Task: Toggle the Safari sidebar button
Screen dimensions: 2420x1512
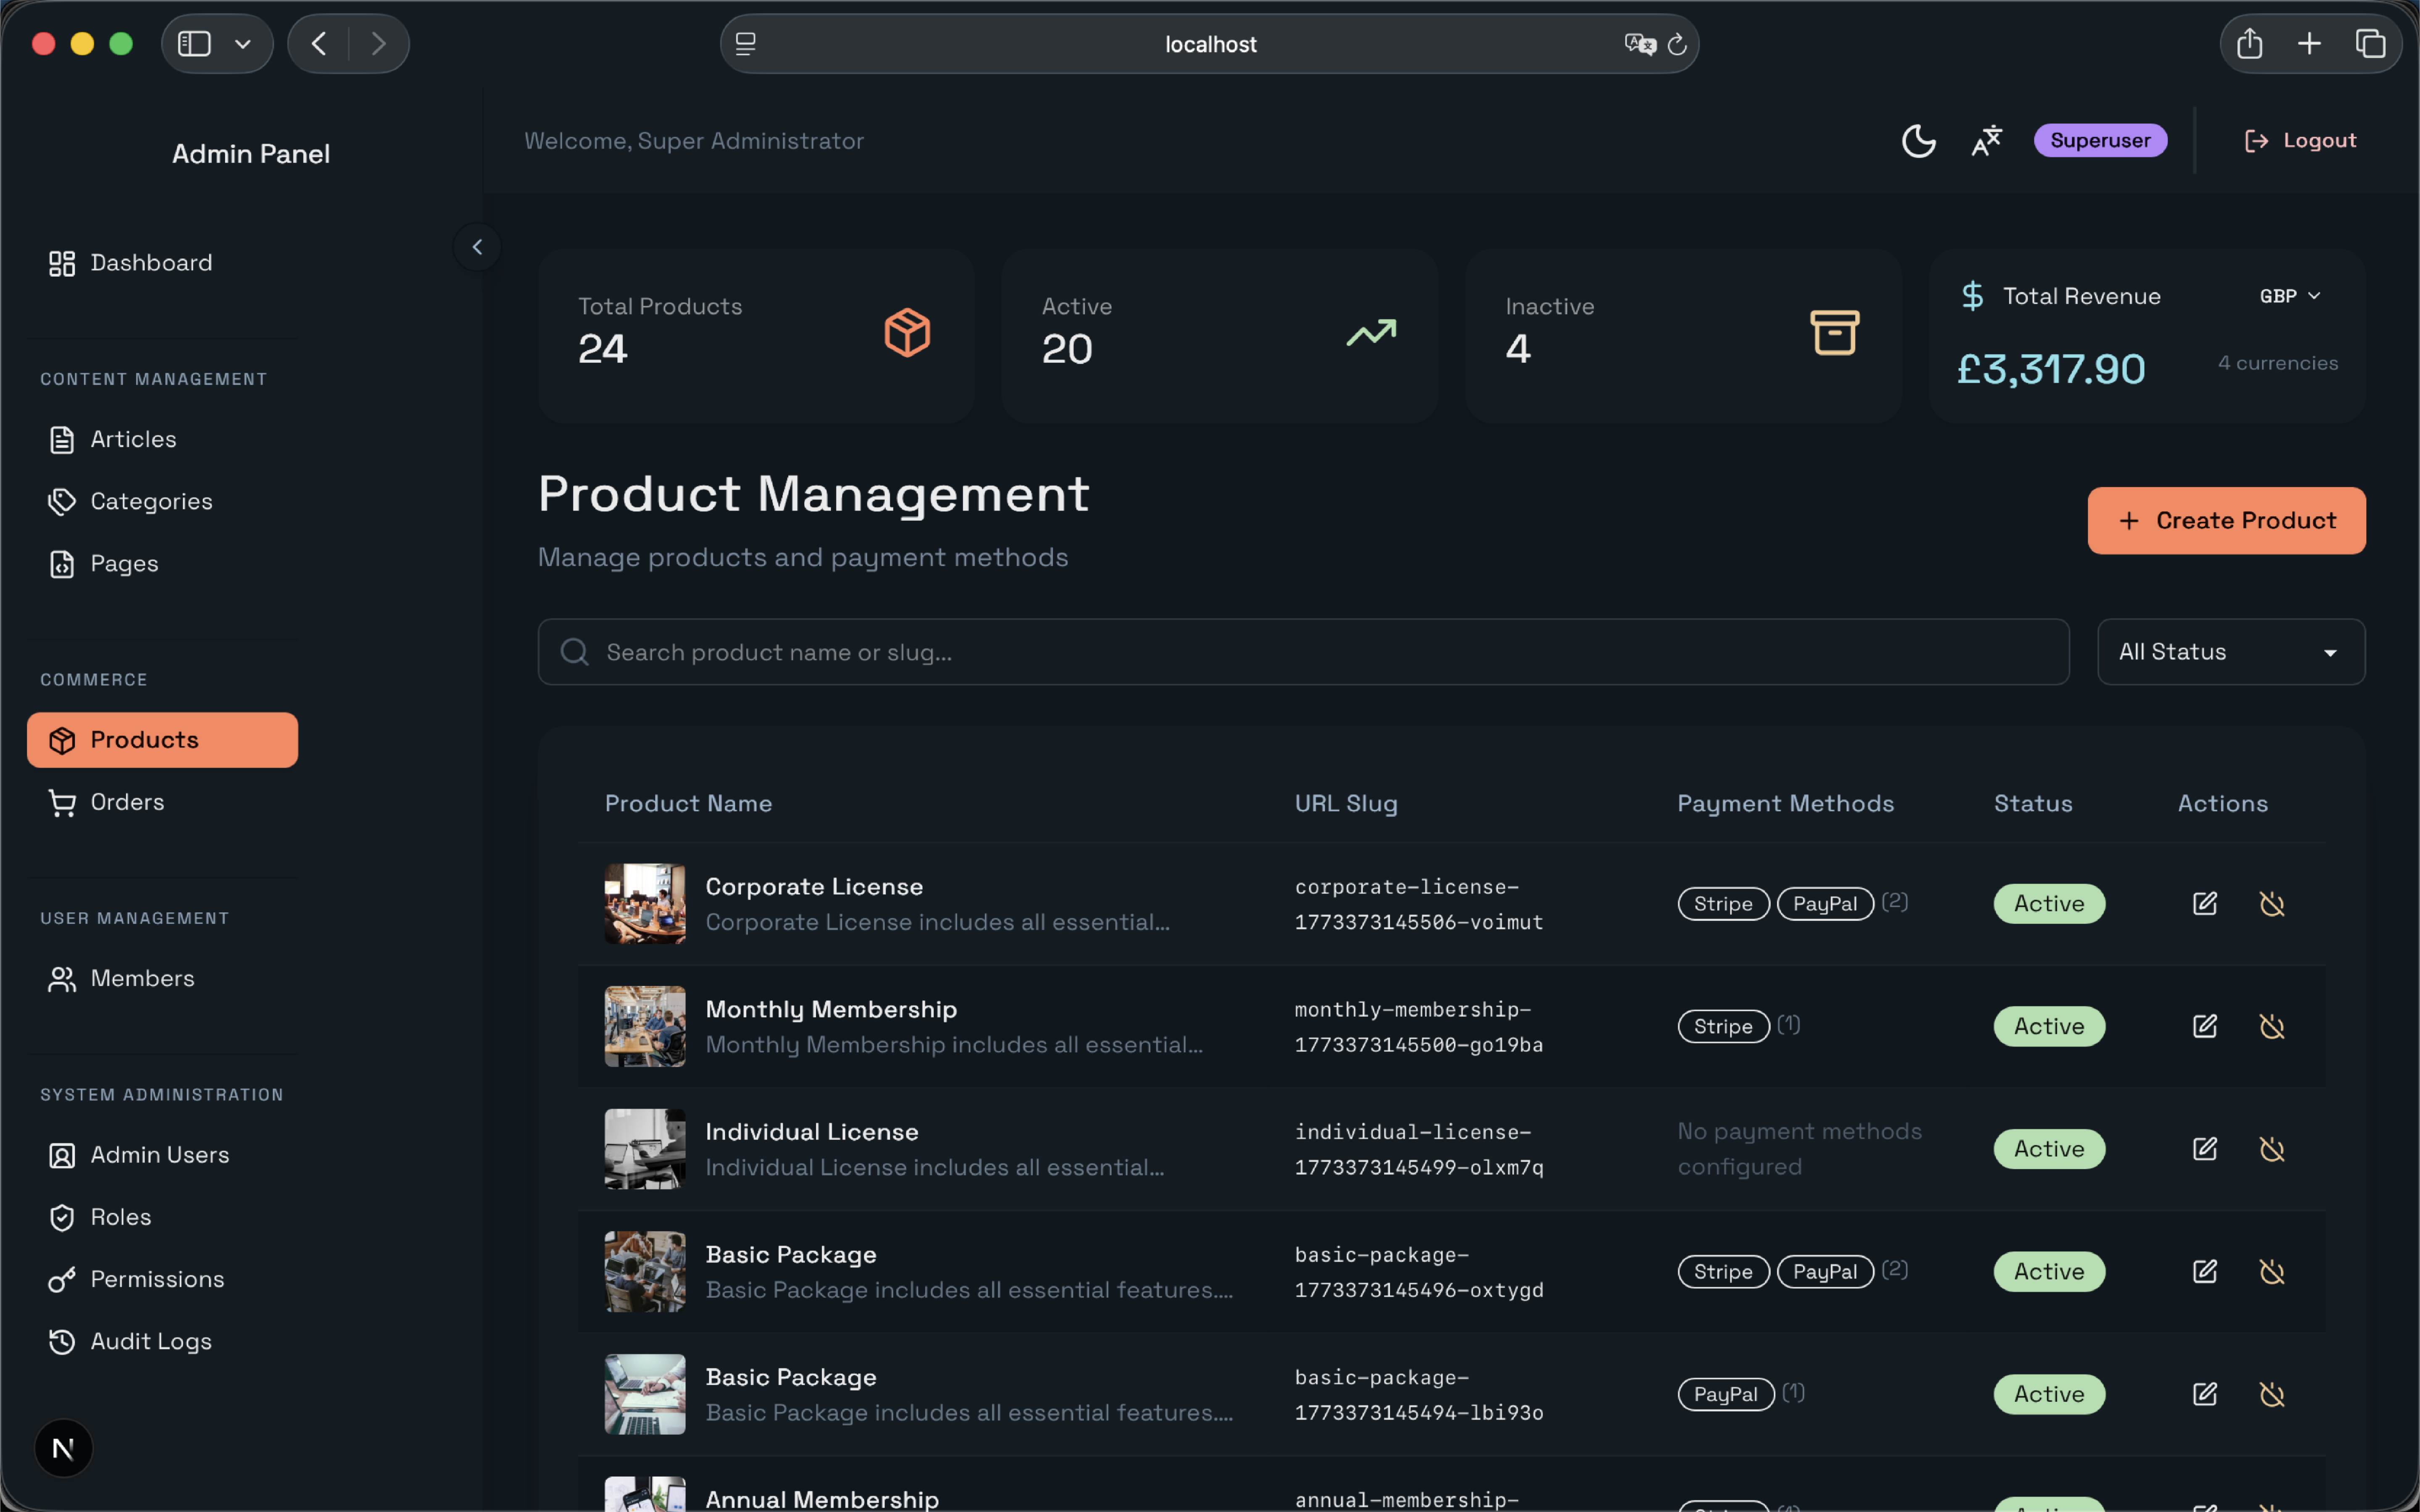Action: pos(194,44)
